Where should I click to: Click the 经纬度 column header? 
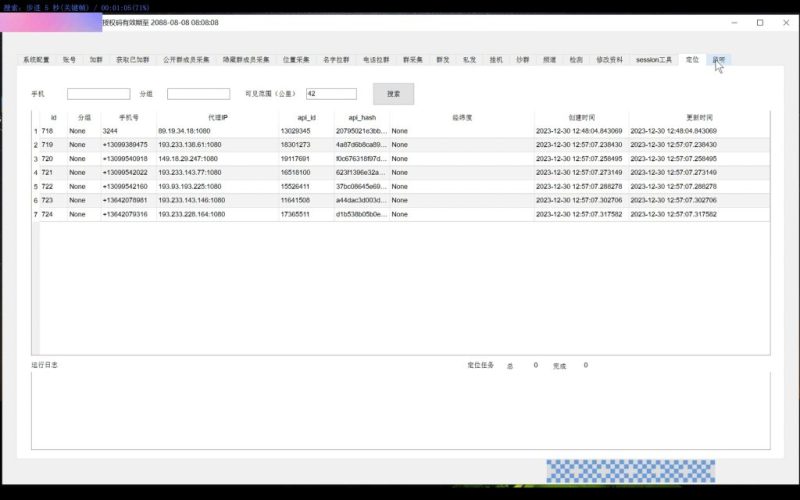(462, 117)
